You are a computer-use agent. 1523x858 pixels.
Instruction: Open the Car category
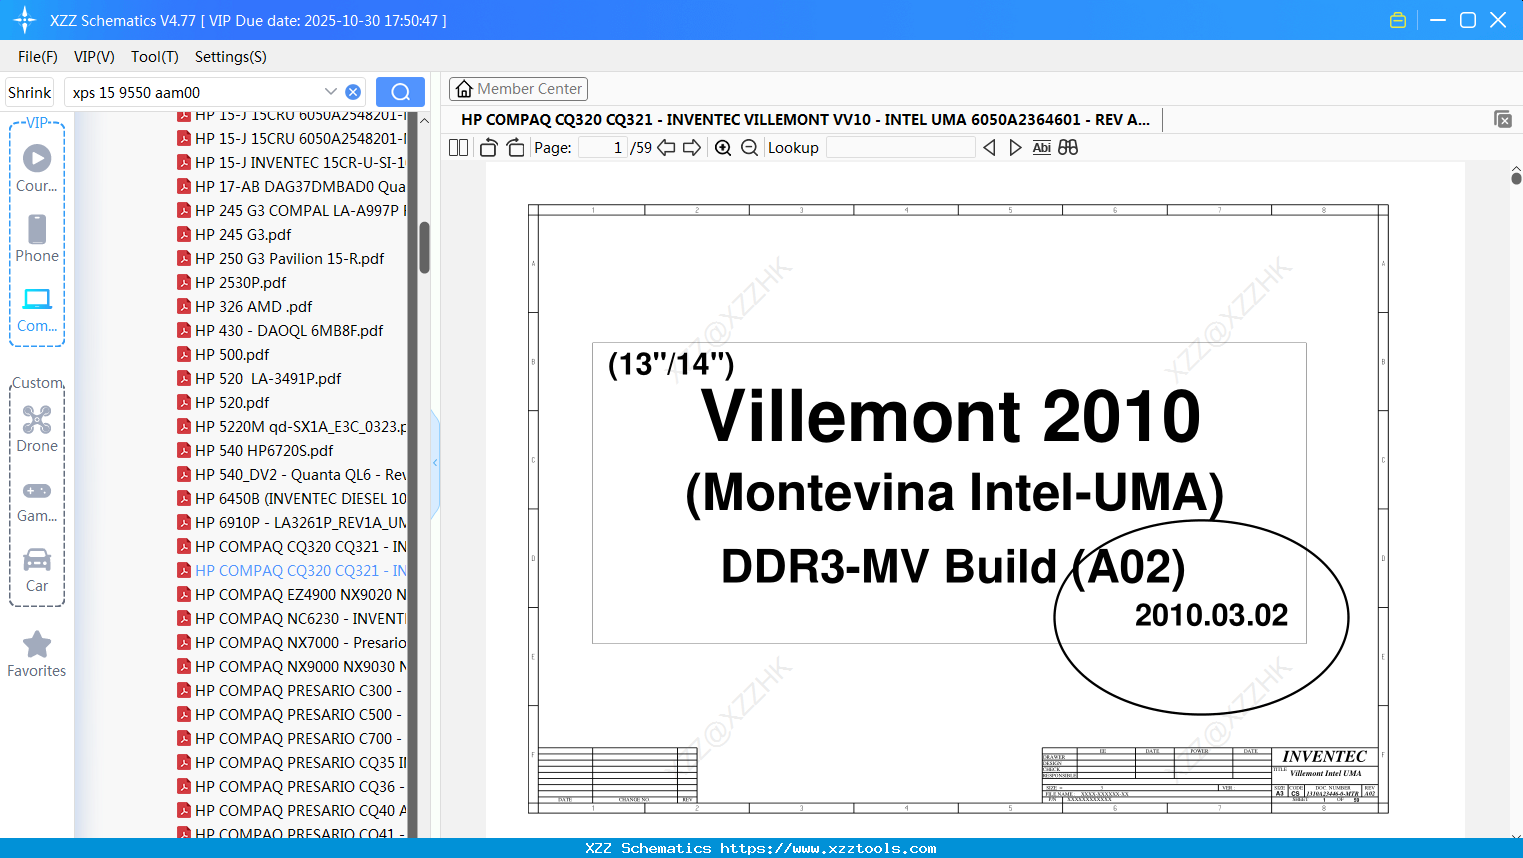(x=37, y=559)
